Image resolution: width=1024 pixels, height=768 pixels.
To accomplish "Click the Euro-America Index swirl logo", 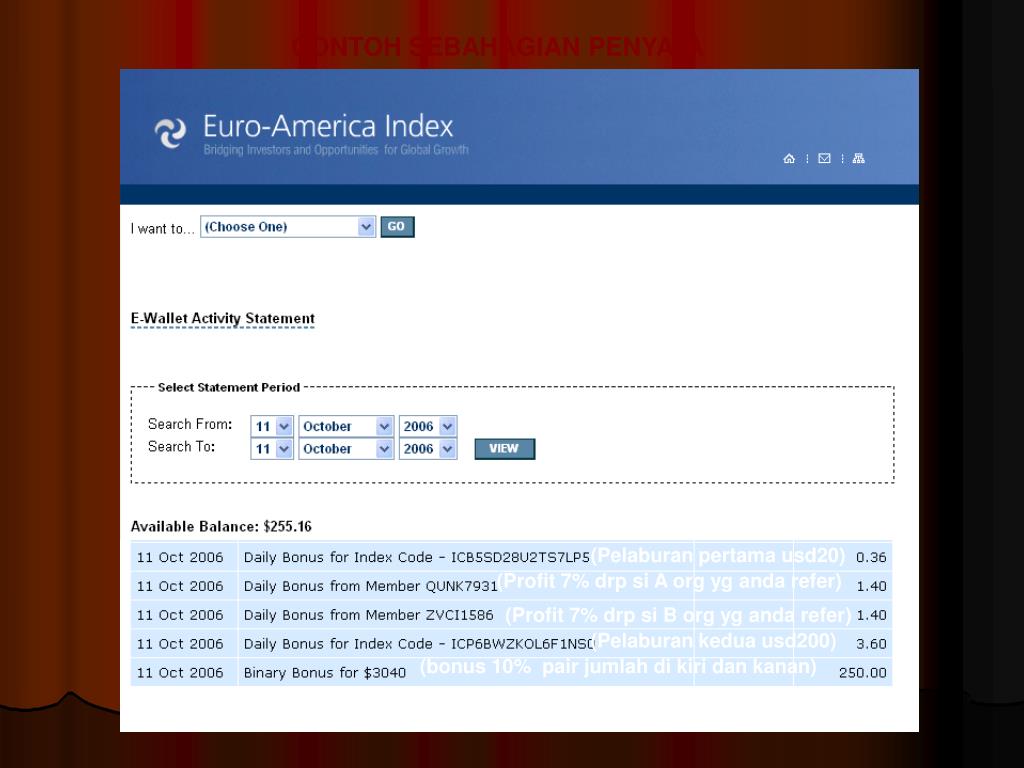I will point(170,133).
